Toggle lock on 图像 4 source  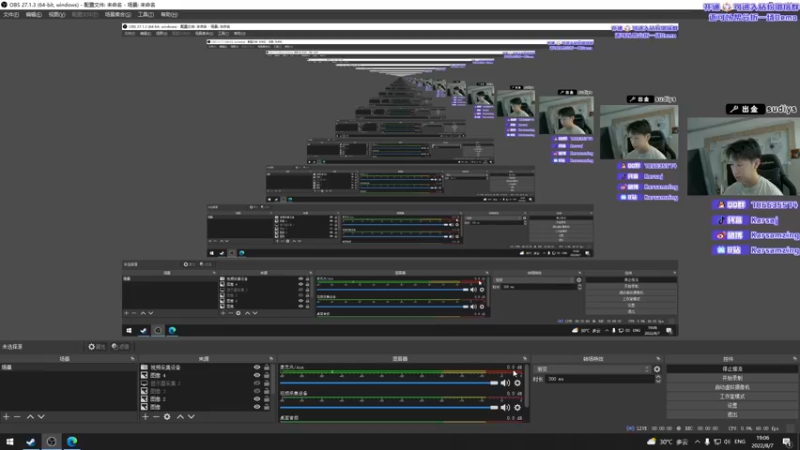click(266, 376)
